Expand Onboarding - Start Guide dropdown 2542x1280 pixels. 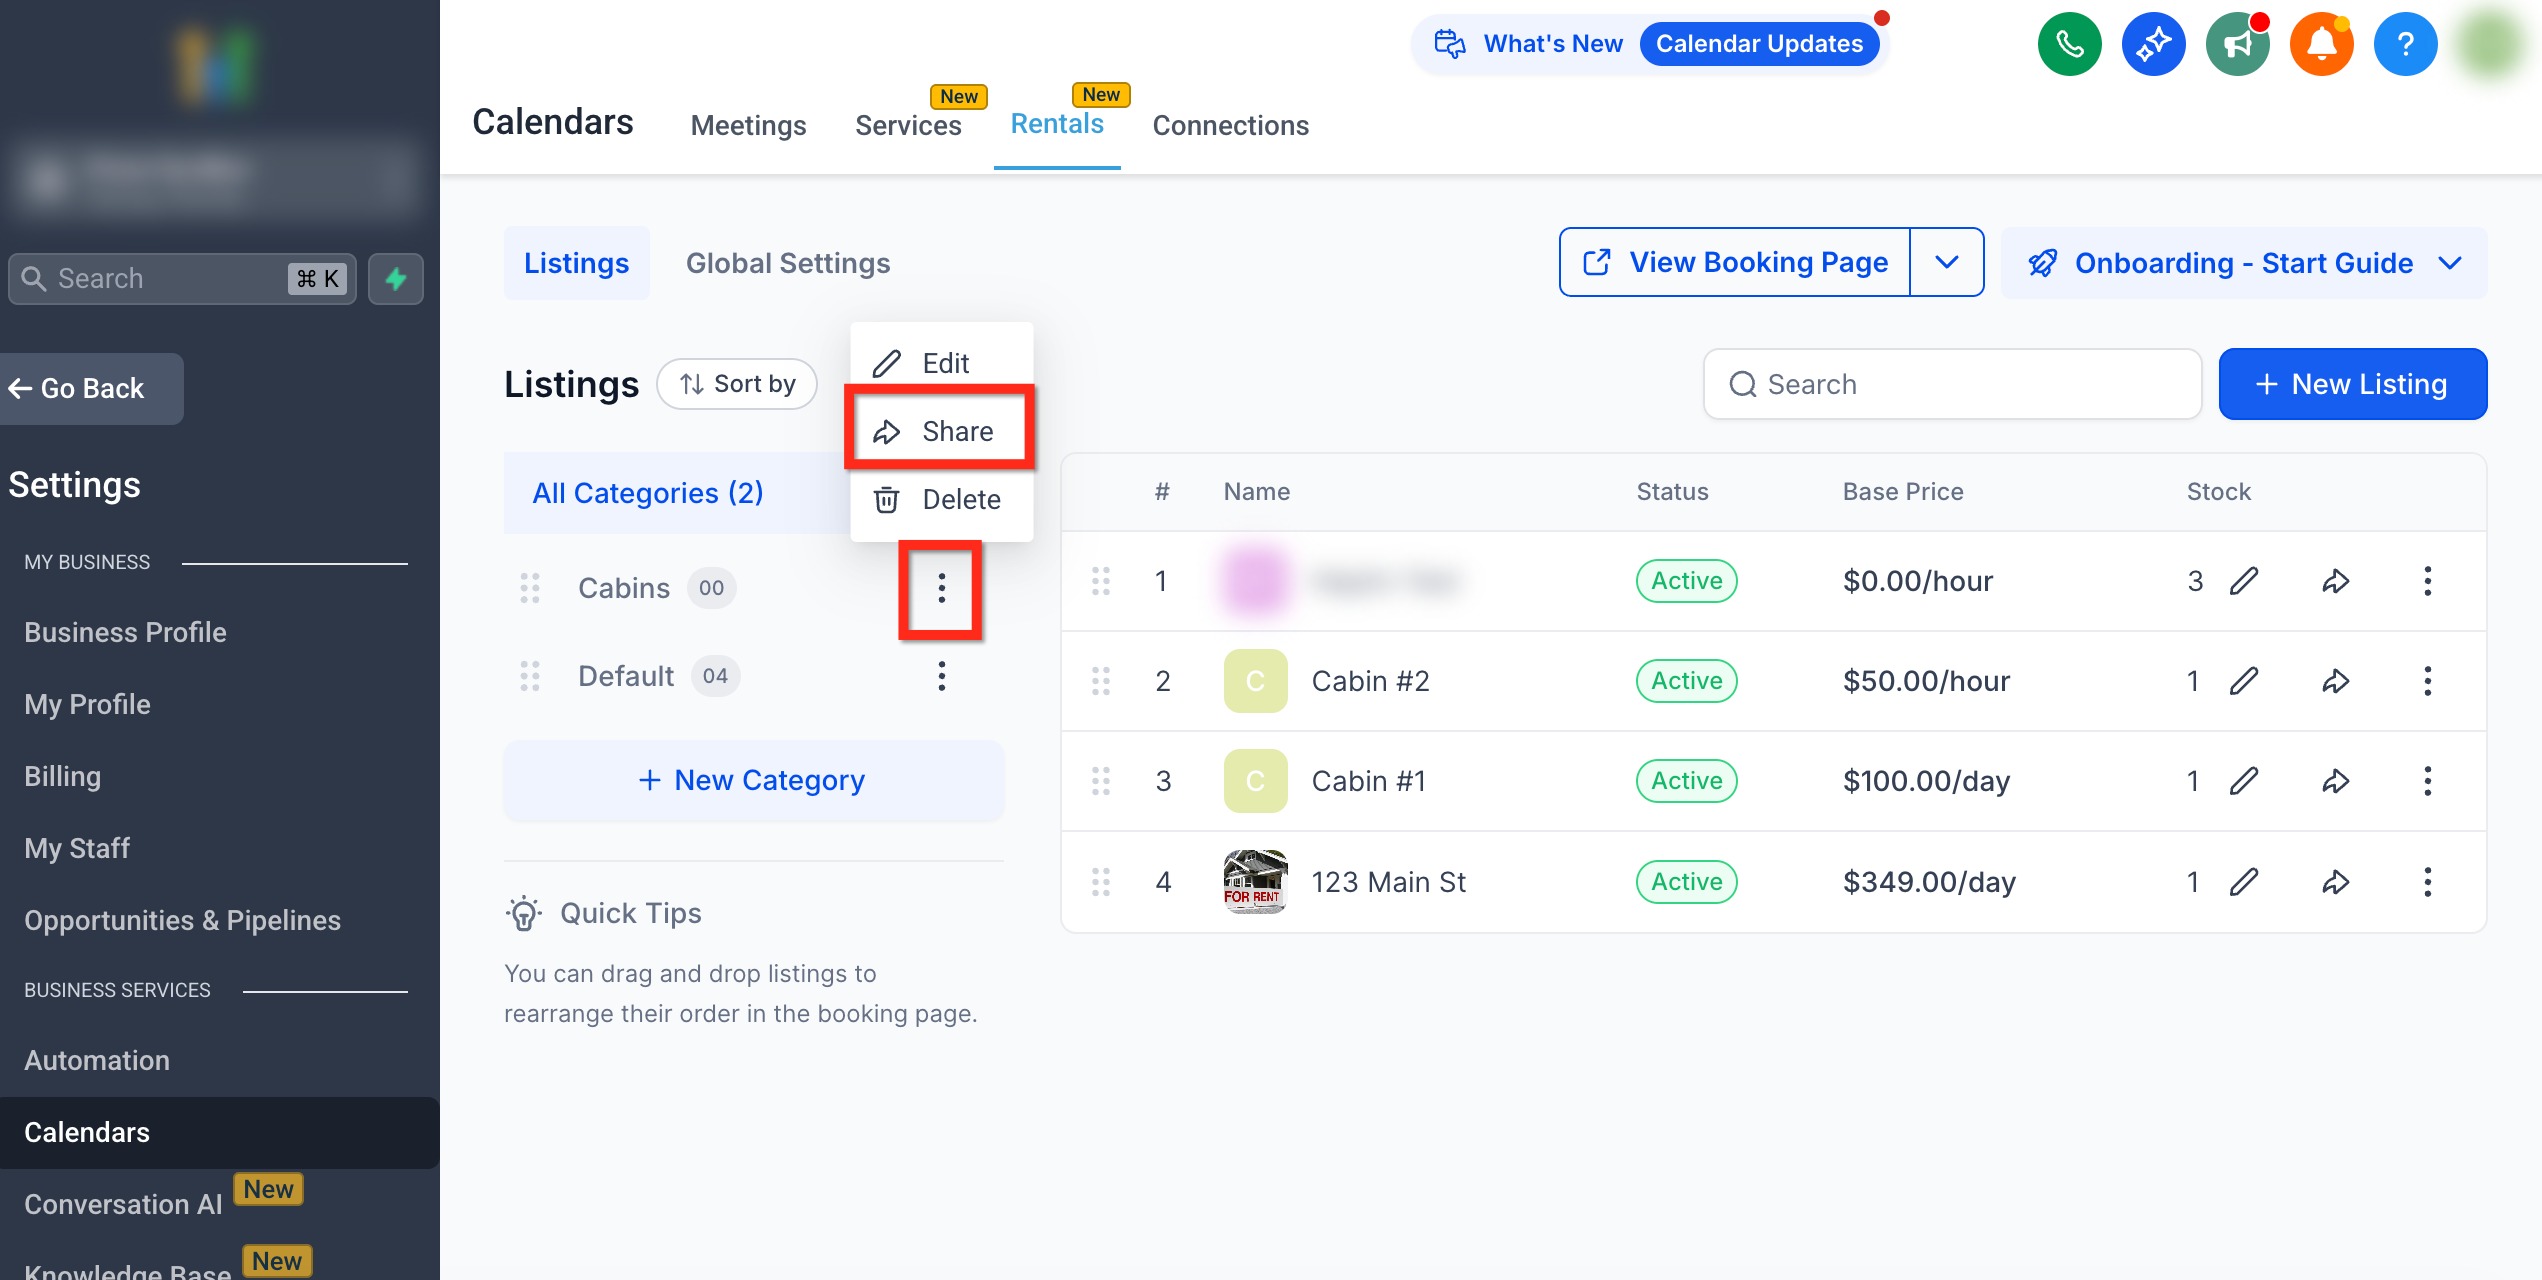coord(2449,263)
